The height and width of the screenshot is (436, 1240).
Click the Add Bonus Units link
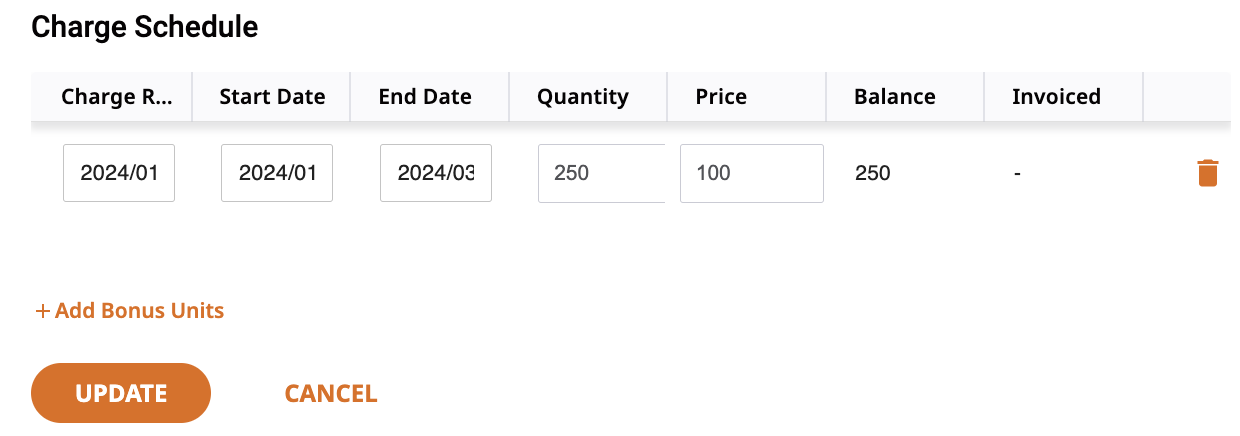click(x=130, y=310)
